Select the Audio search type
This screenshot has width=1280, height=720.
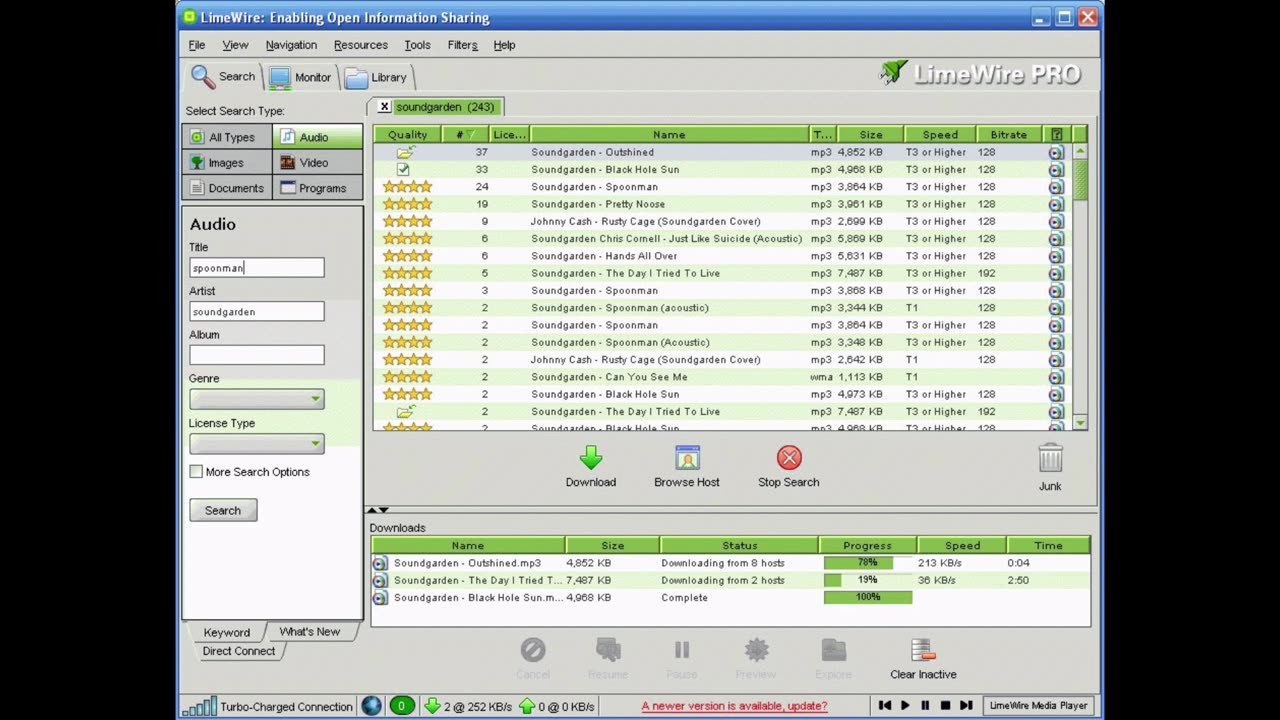point(318,137)
